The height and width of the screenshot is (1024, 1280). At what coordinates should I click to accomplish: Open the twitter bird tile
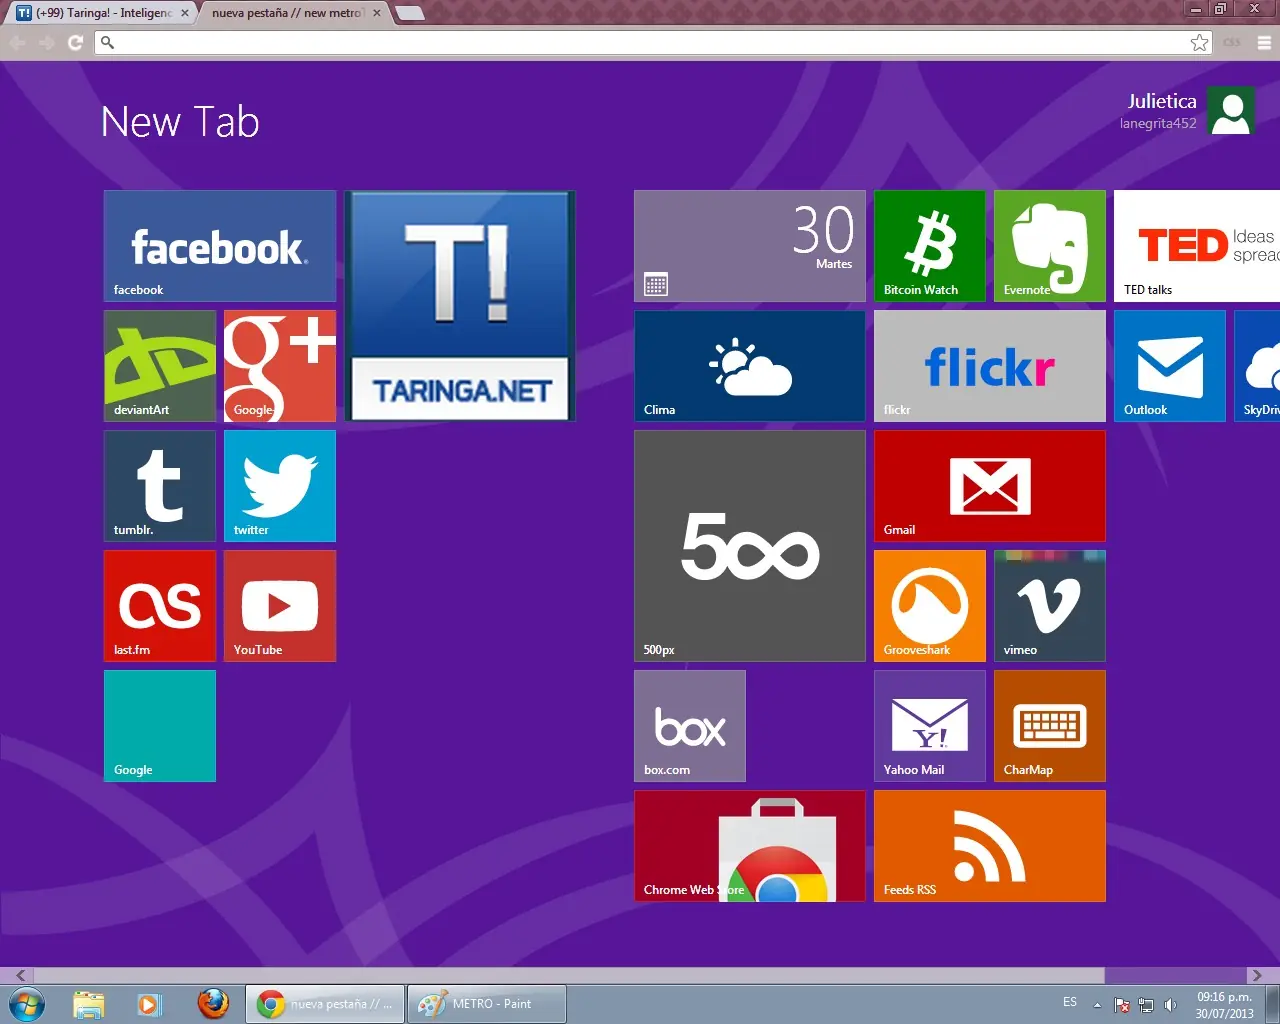point(280,486)
